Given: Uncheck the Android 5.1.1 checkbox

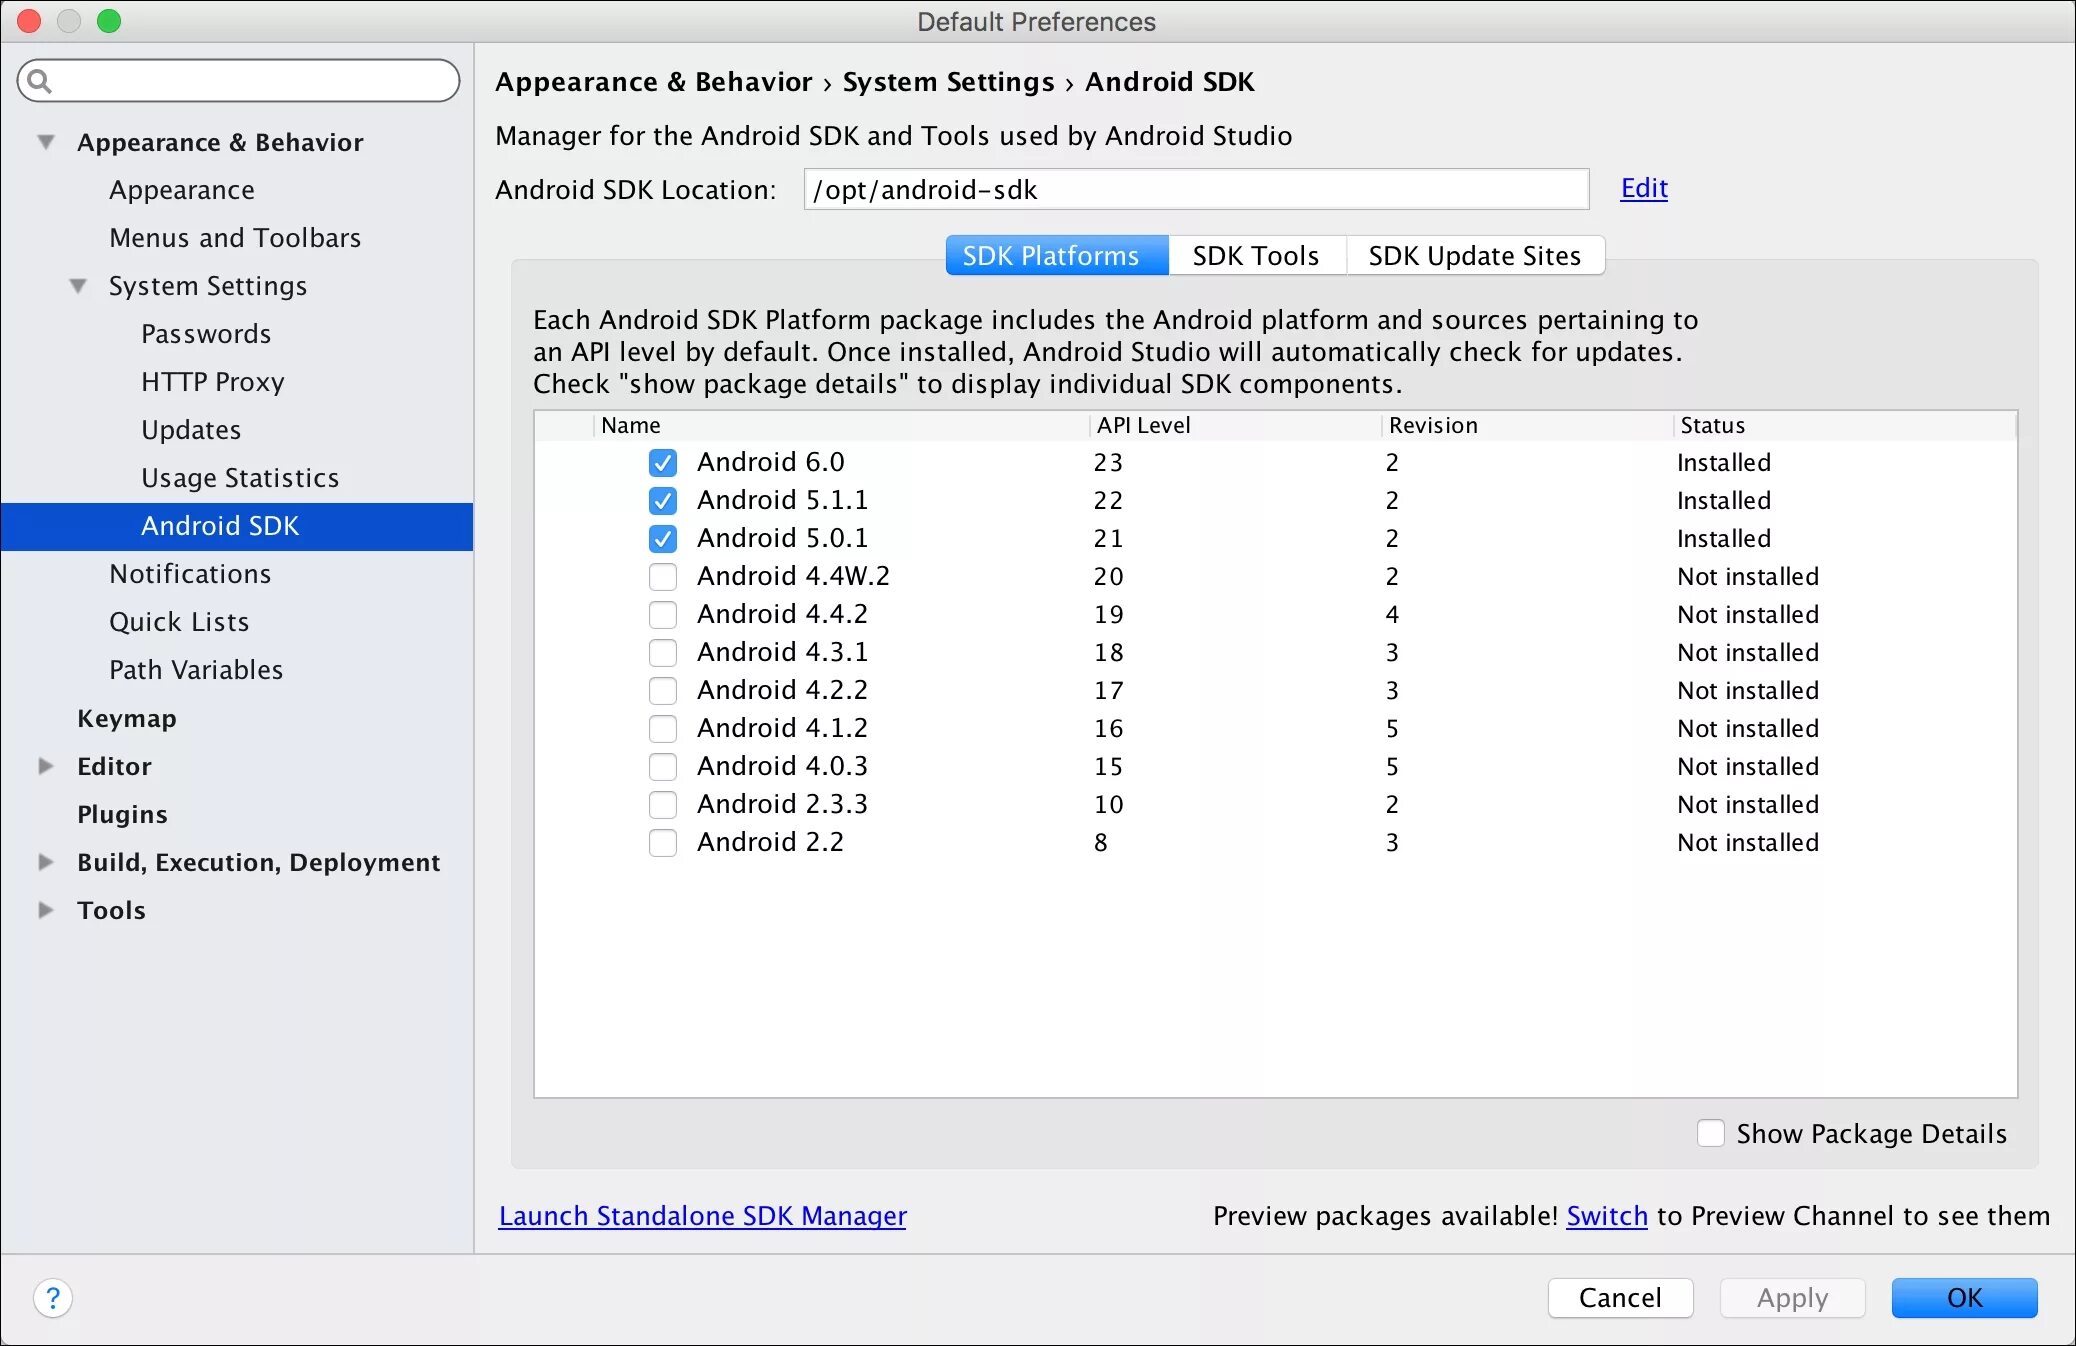Looking at the screenshot, I should pos(662,500).
